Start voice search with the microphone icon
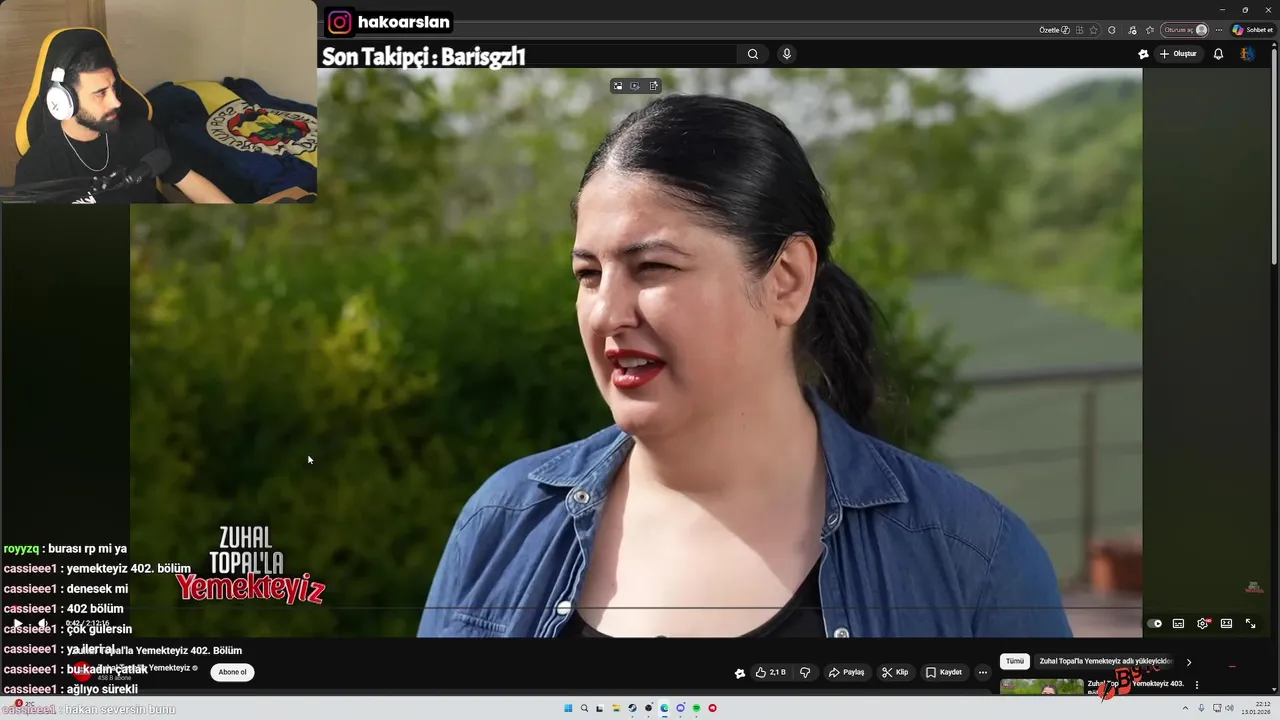This screenshot has height=720, width=1280. click(787, 54)
